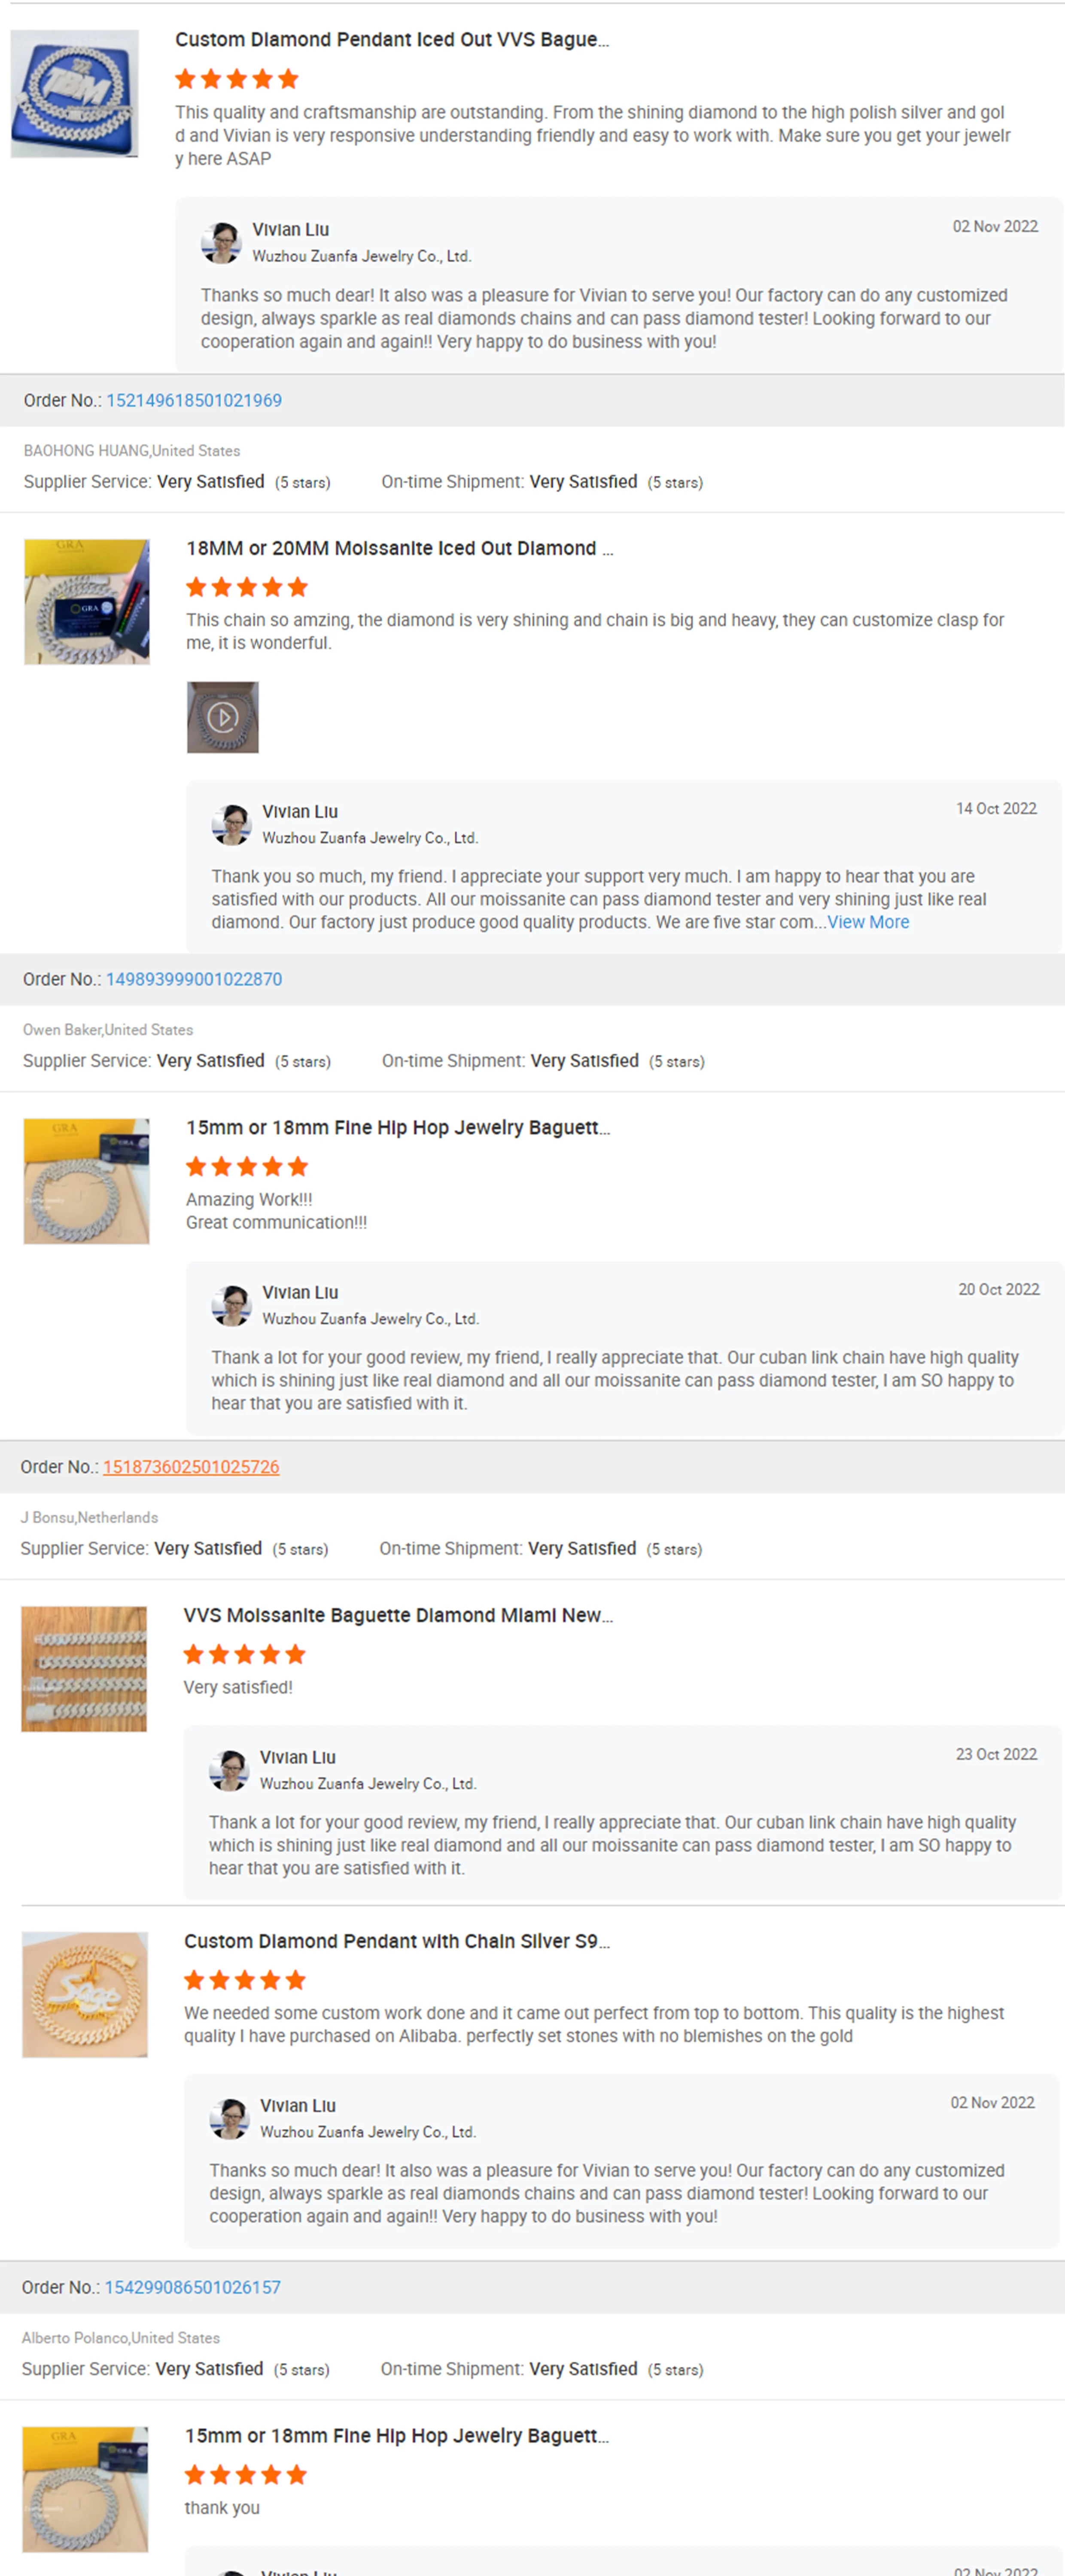Viewport: 1065px width, 2576px height.
Task: Click Vivian Liu's avatar dated 23 Oct 2022
Action: [229, 1771]
